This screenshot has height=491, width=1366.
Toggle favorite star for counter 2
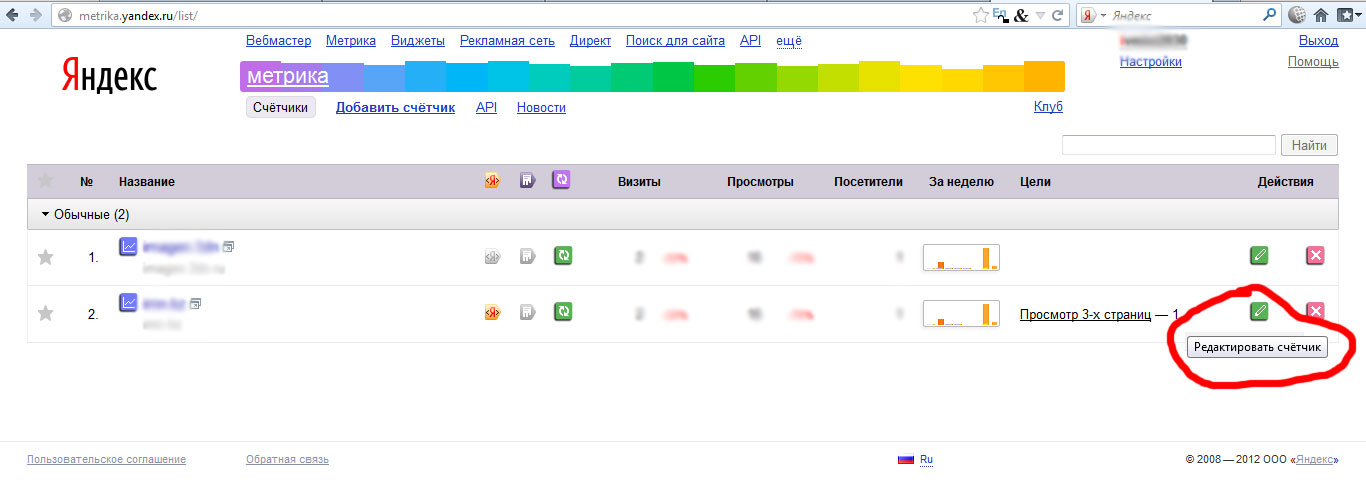(x=45, y=313)
